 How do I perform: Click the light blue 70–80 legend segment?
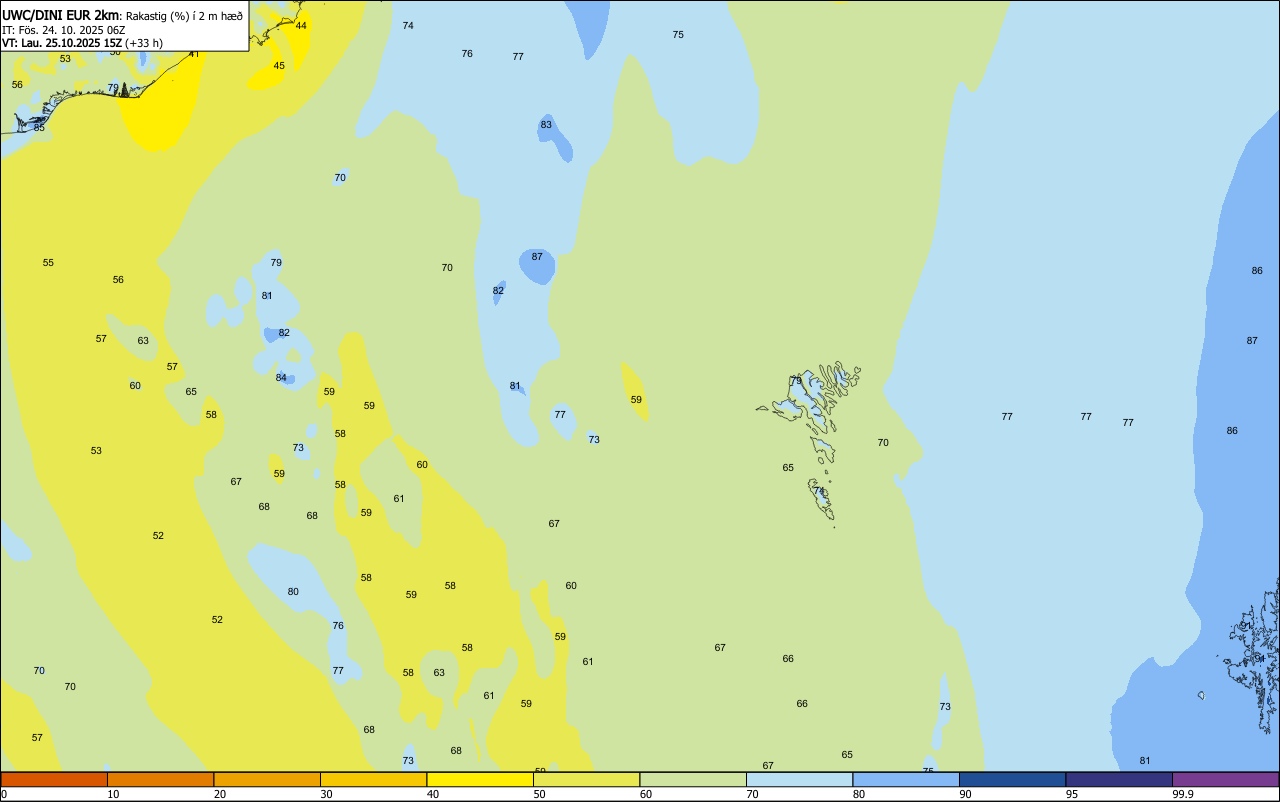799,779
